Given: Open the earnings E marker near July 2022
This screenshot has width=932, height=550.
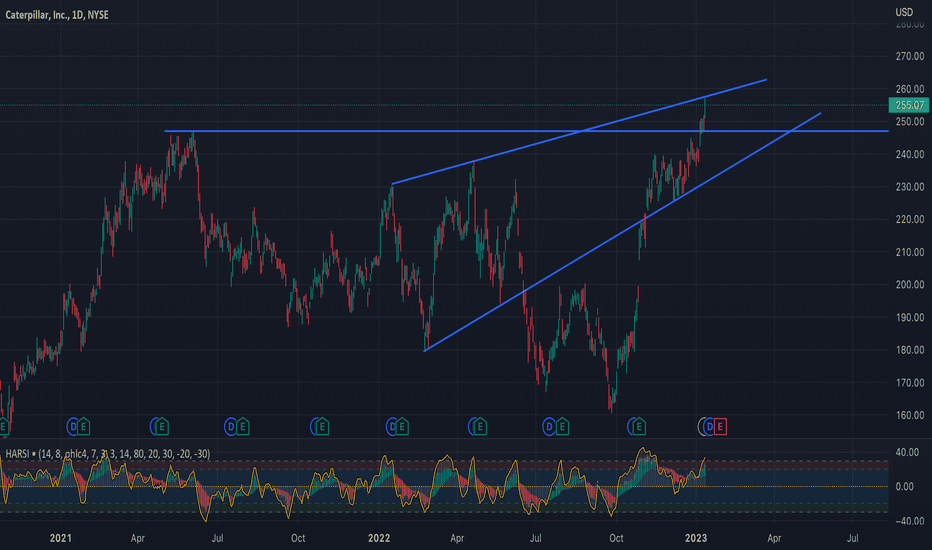Looking at the screenshot, I should (562, 426).
